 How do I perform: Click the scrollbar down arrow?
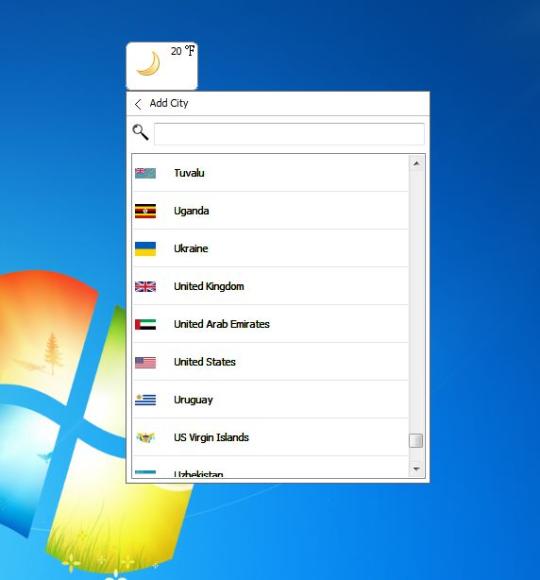[416, 469]
